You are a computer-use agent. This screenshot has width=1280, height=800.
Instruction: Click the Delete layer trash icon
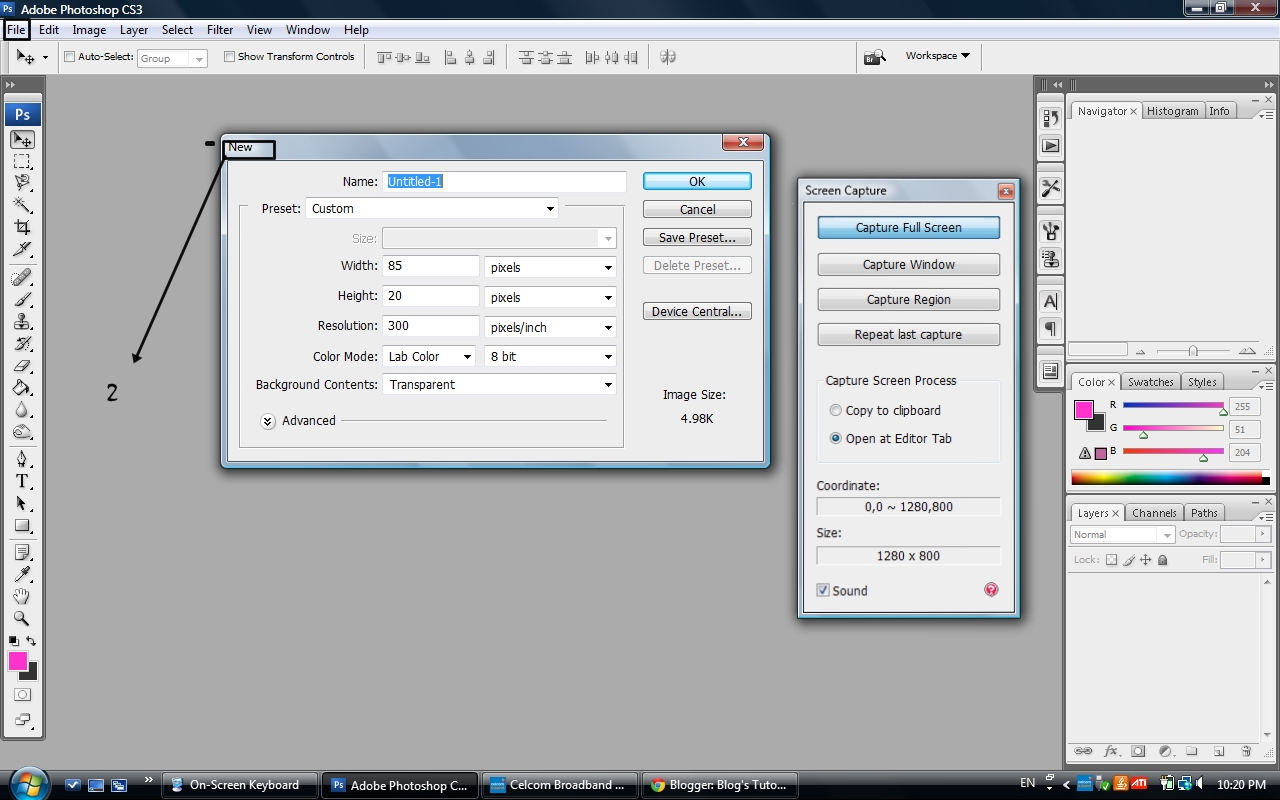1246,751
